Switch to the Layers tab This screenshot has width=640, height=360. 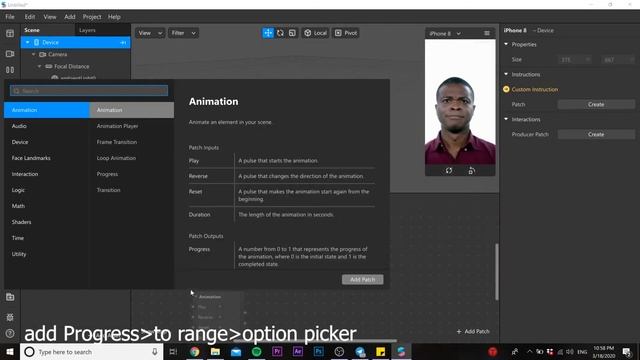[87, 30]
